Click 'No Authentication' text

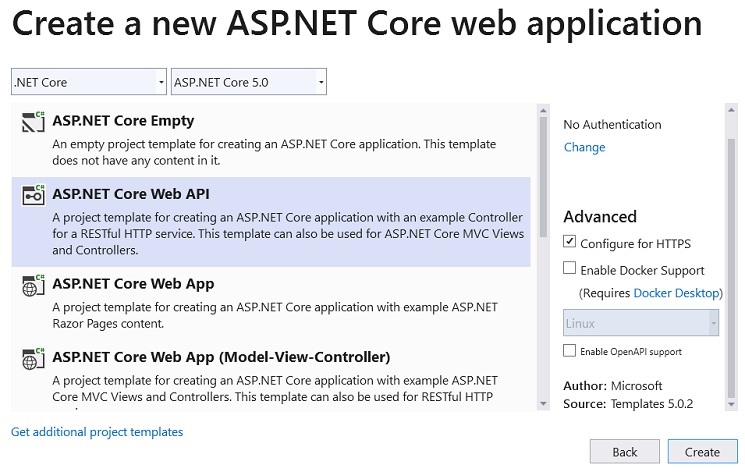[x=612, y=125]
